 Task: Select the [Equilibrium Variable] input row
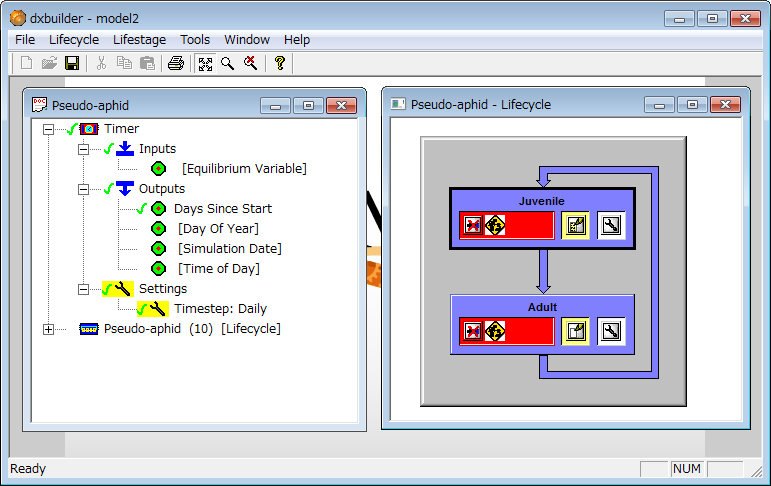[x=244, y=169]
